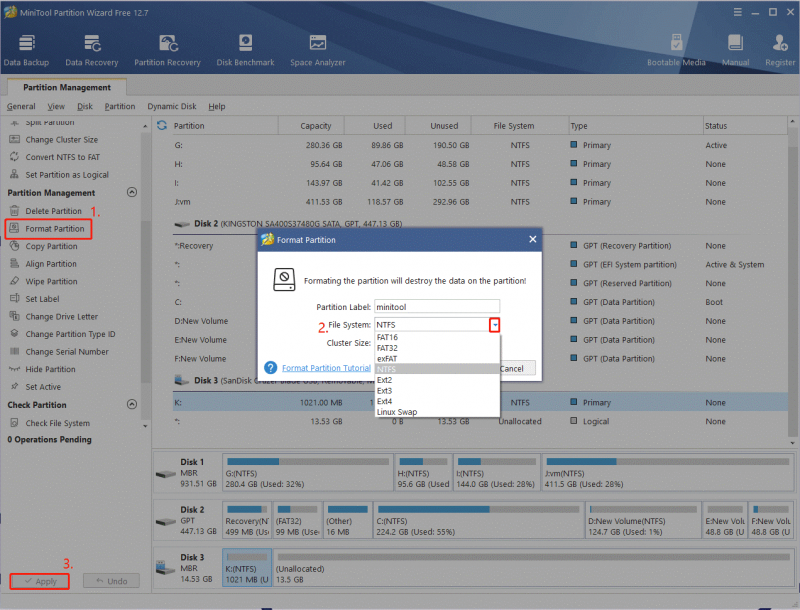Viewport: 800px width, 610px height.
Task: Click the Apply button
Action: click(40, 581)
